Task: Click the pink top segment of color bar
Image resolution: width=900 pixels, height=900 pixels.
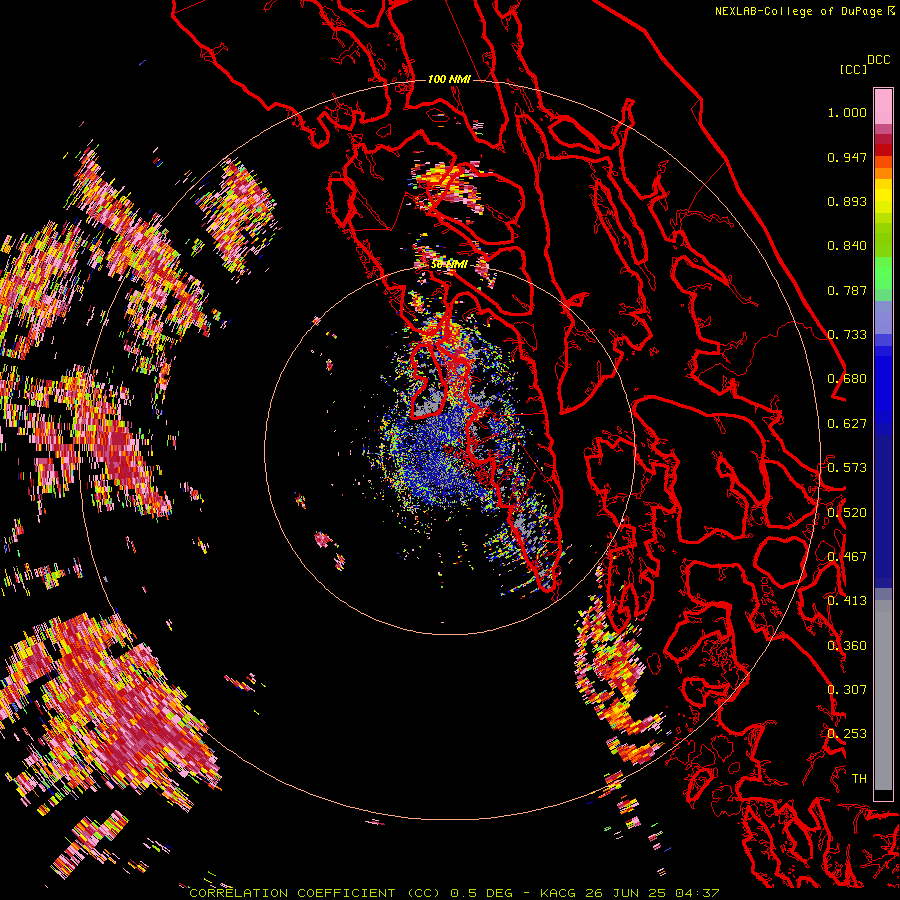Action: (x=883, y=106)
